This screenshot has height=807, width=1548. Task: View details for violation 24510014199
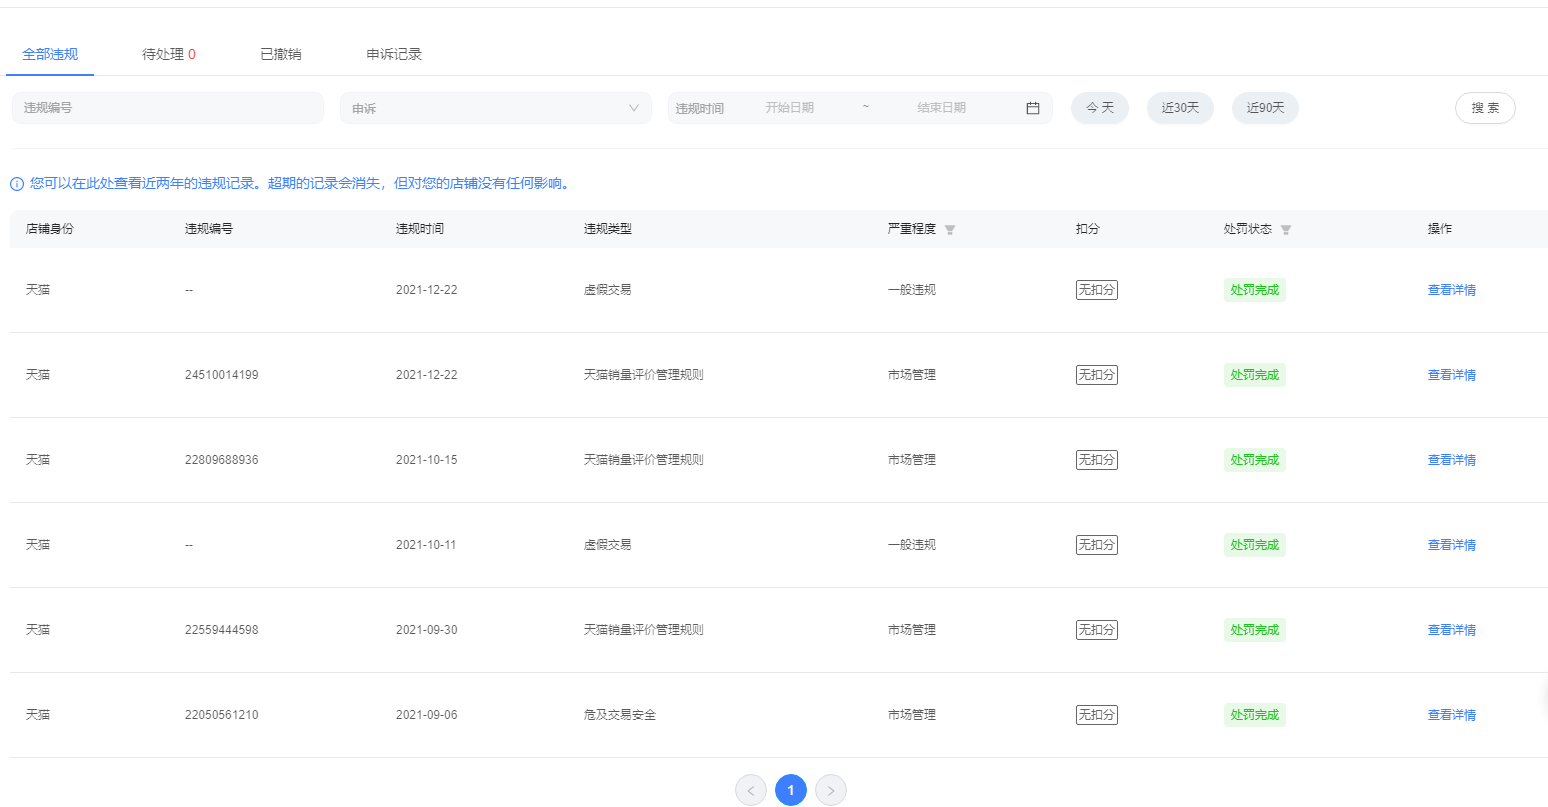pos(1452,375)
